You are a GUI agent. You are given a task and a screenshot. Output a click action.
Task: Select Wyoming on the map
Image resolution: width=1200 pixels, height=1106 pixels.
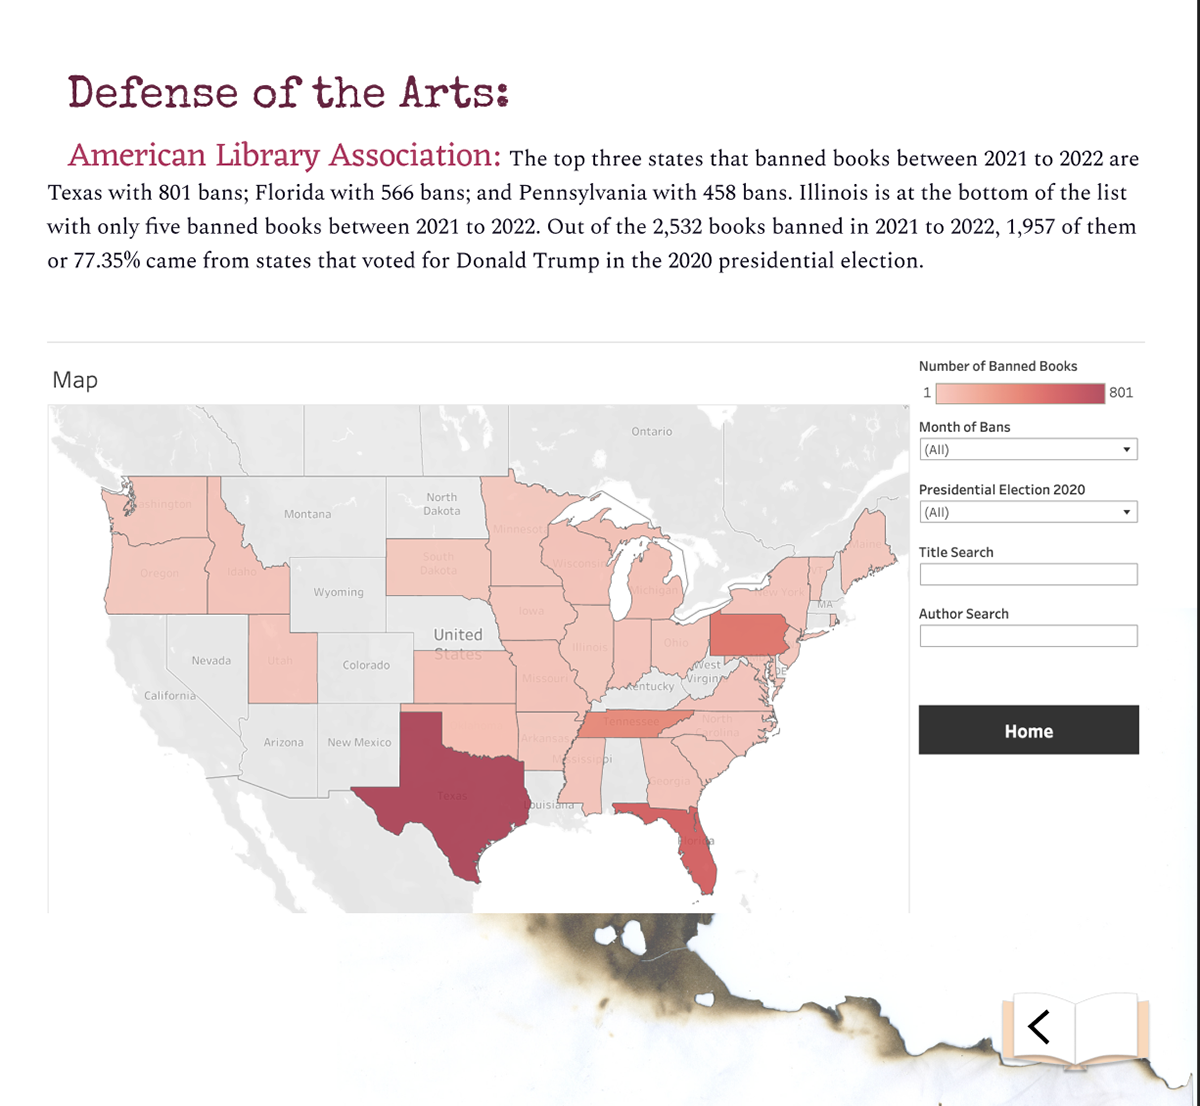[338, 593]
